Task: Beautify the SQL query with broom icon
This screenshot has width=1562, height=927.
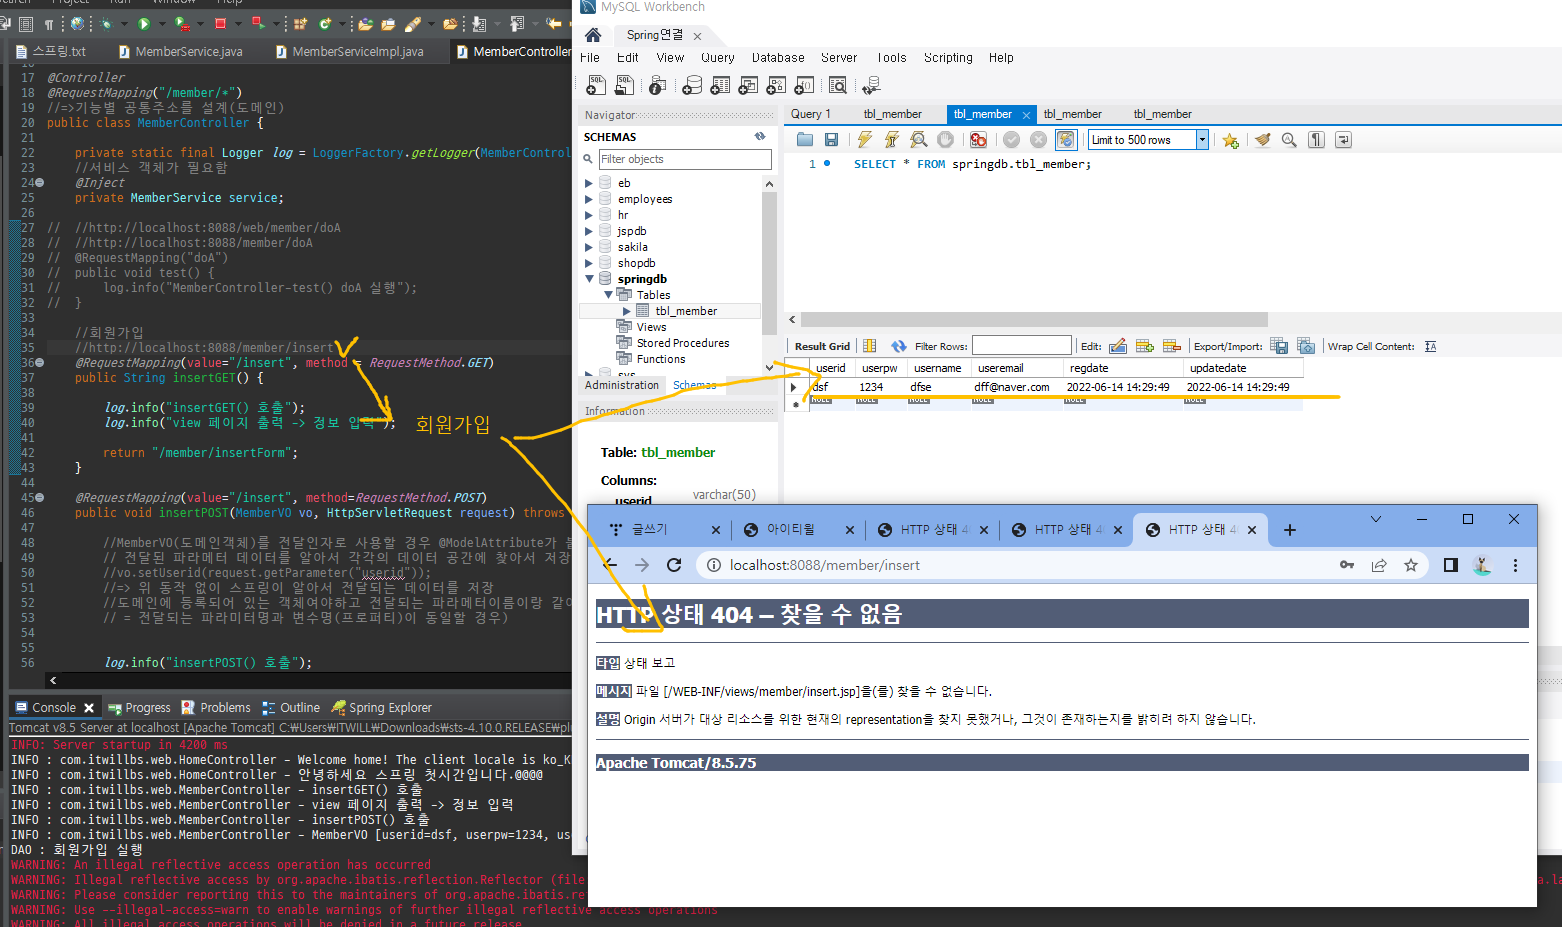Action: 1263,140
